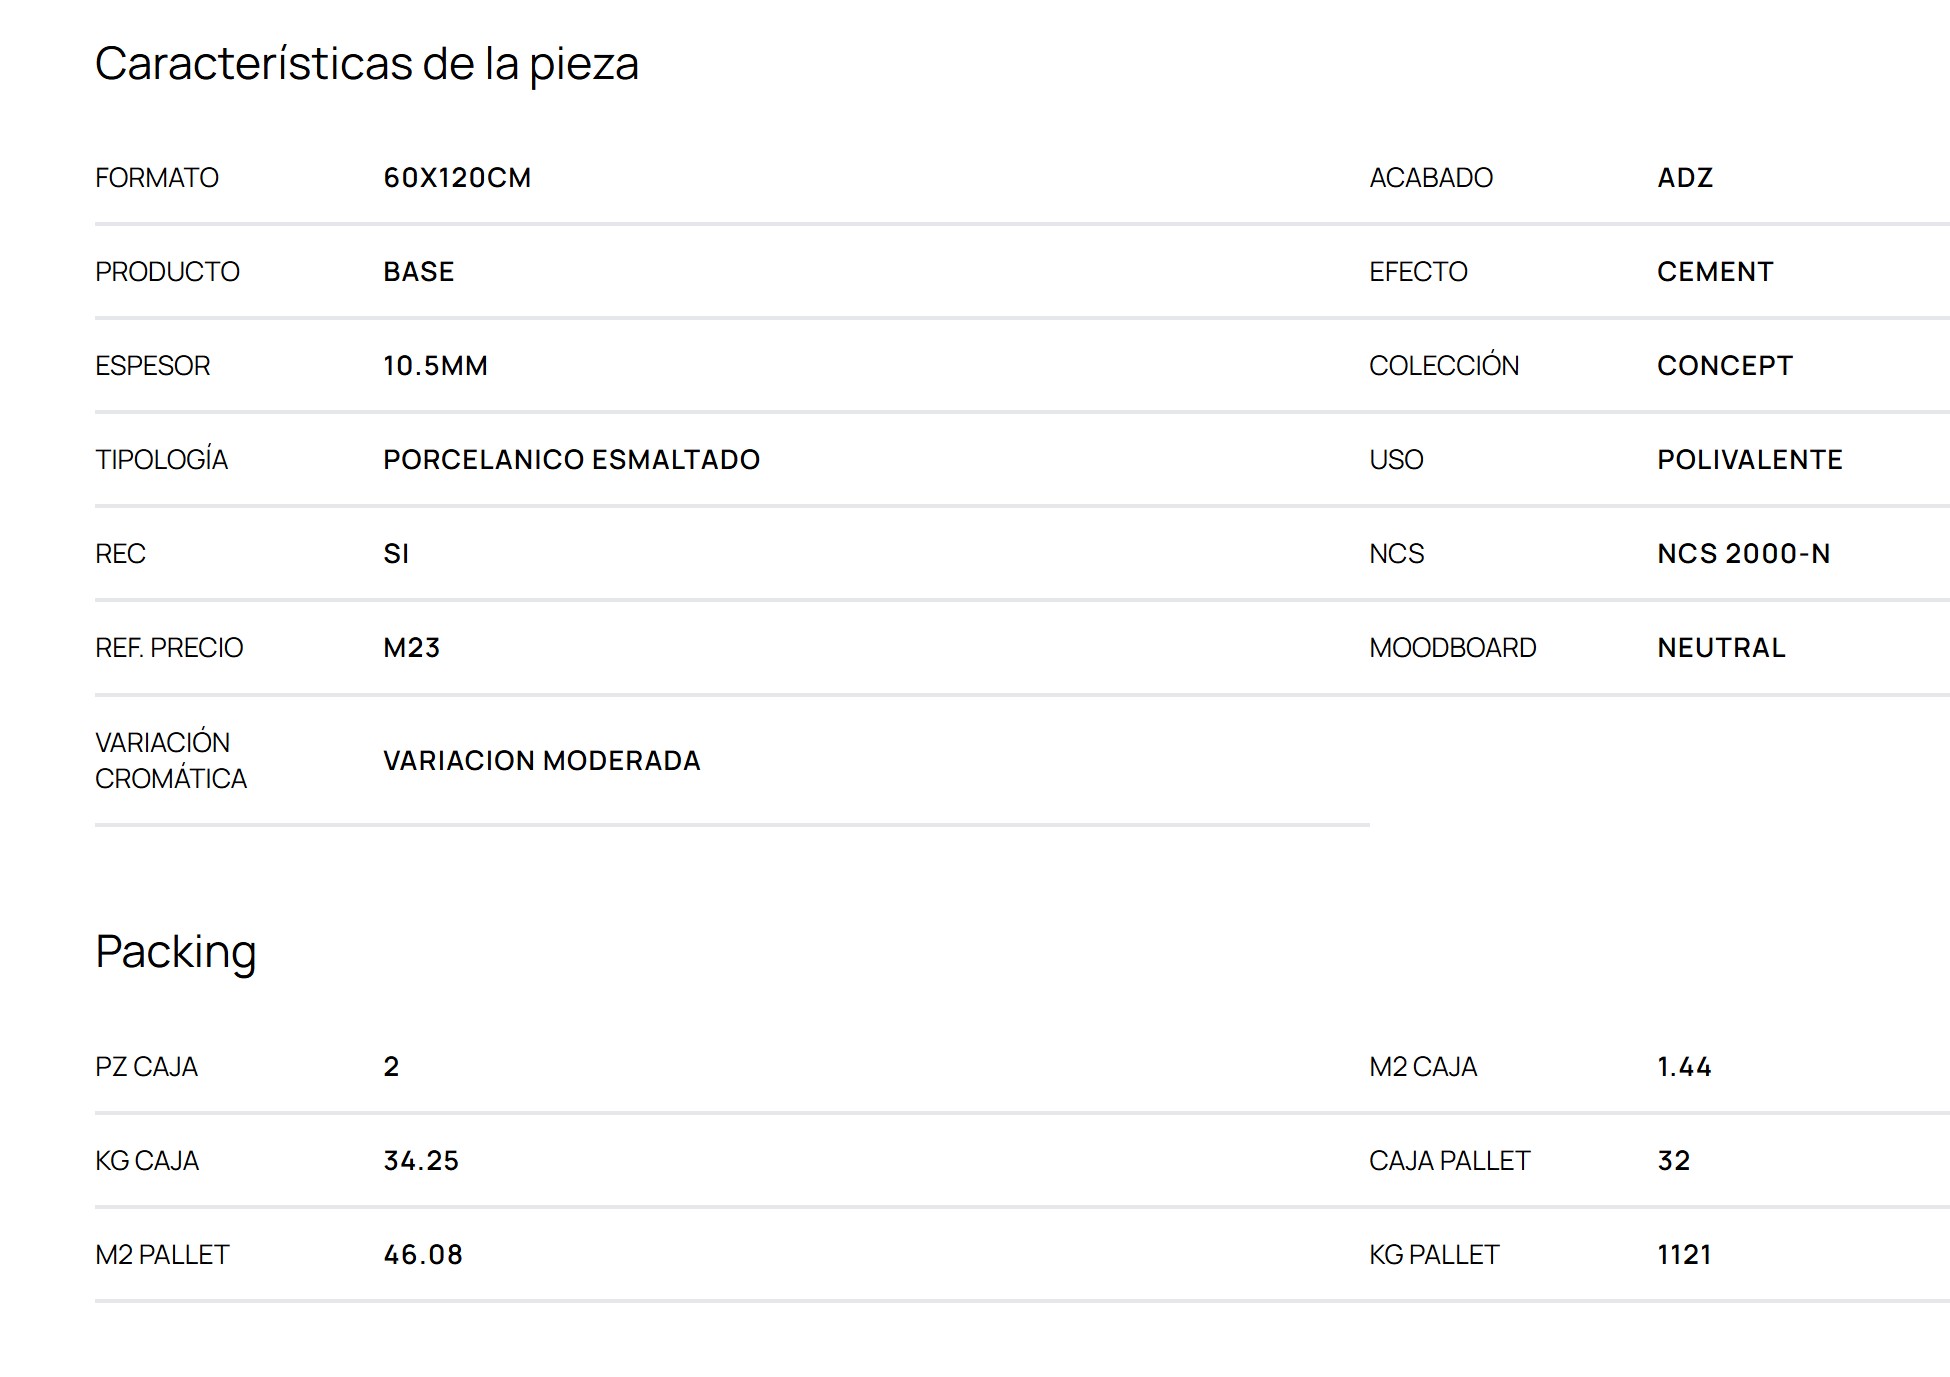Click the 10.5MM espesor value
The width and height of the screenshot is (1950, 1377).
pos(435,366)
